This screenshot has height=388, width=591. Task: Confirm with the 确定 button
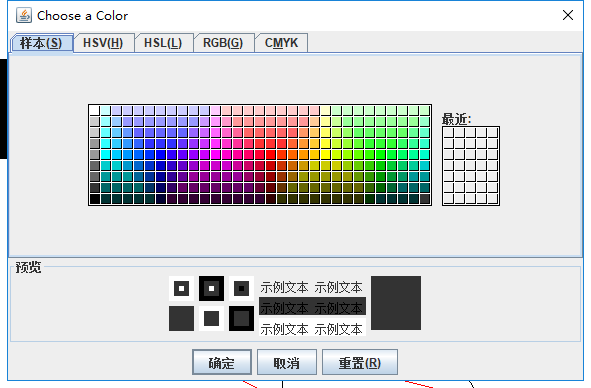point(222,362)
